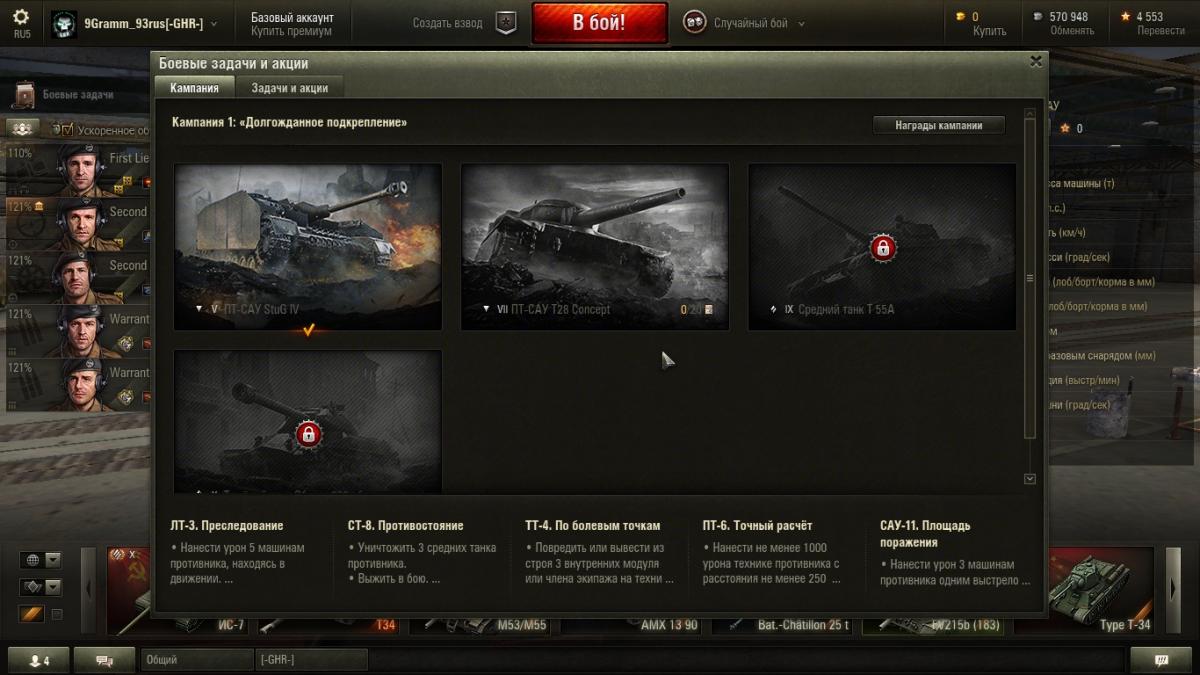The height and width of the screenshot is (675, 1200).
Task: Click the campaign list scrollbar
Action: coord(1030,277)
